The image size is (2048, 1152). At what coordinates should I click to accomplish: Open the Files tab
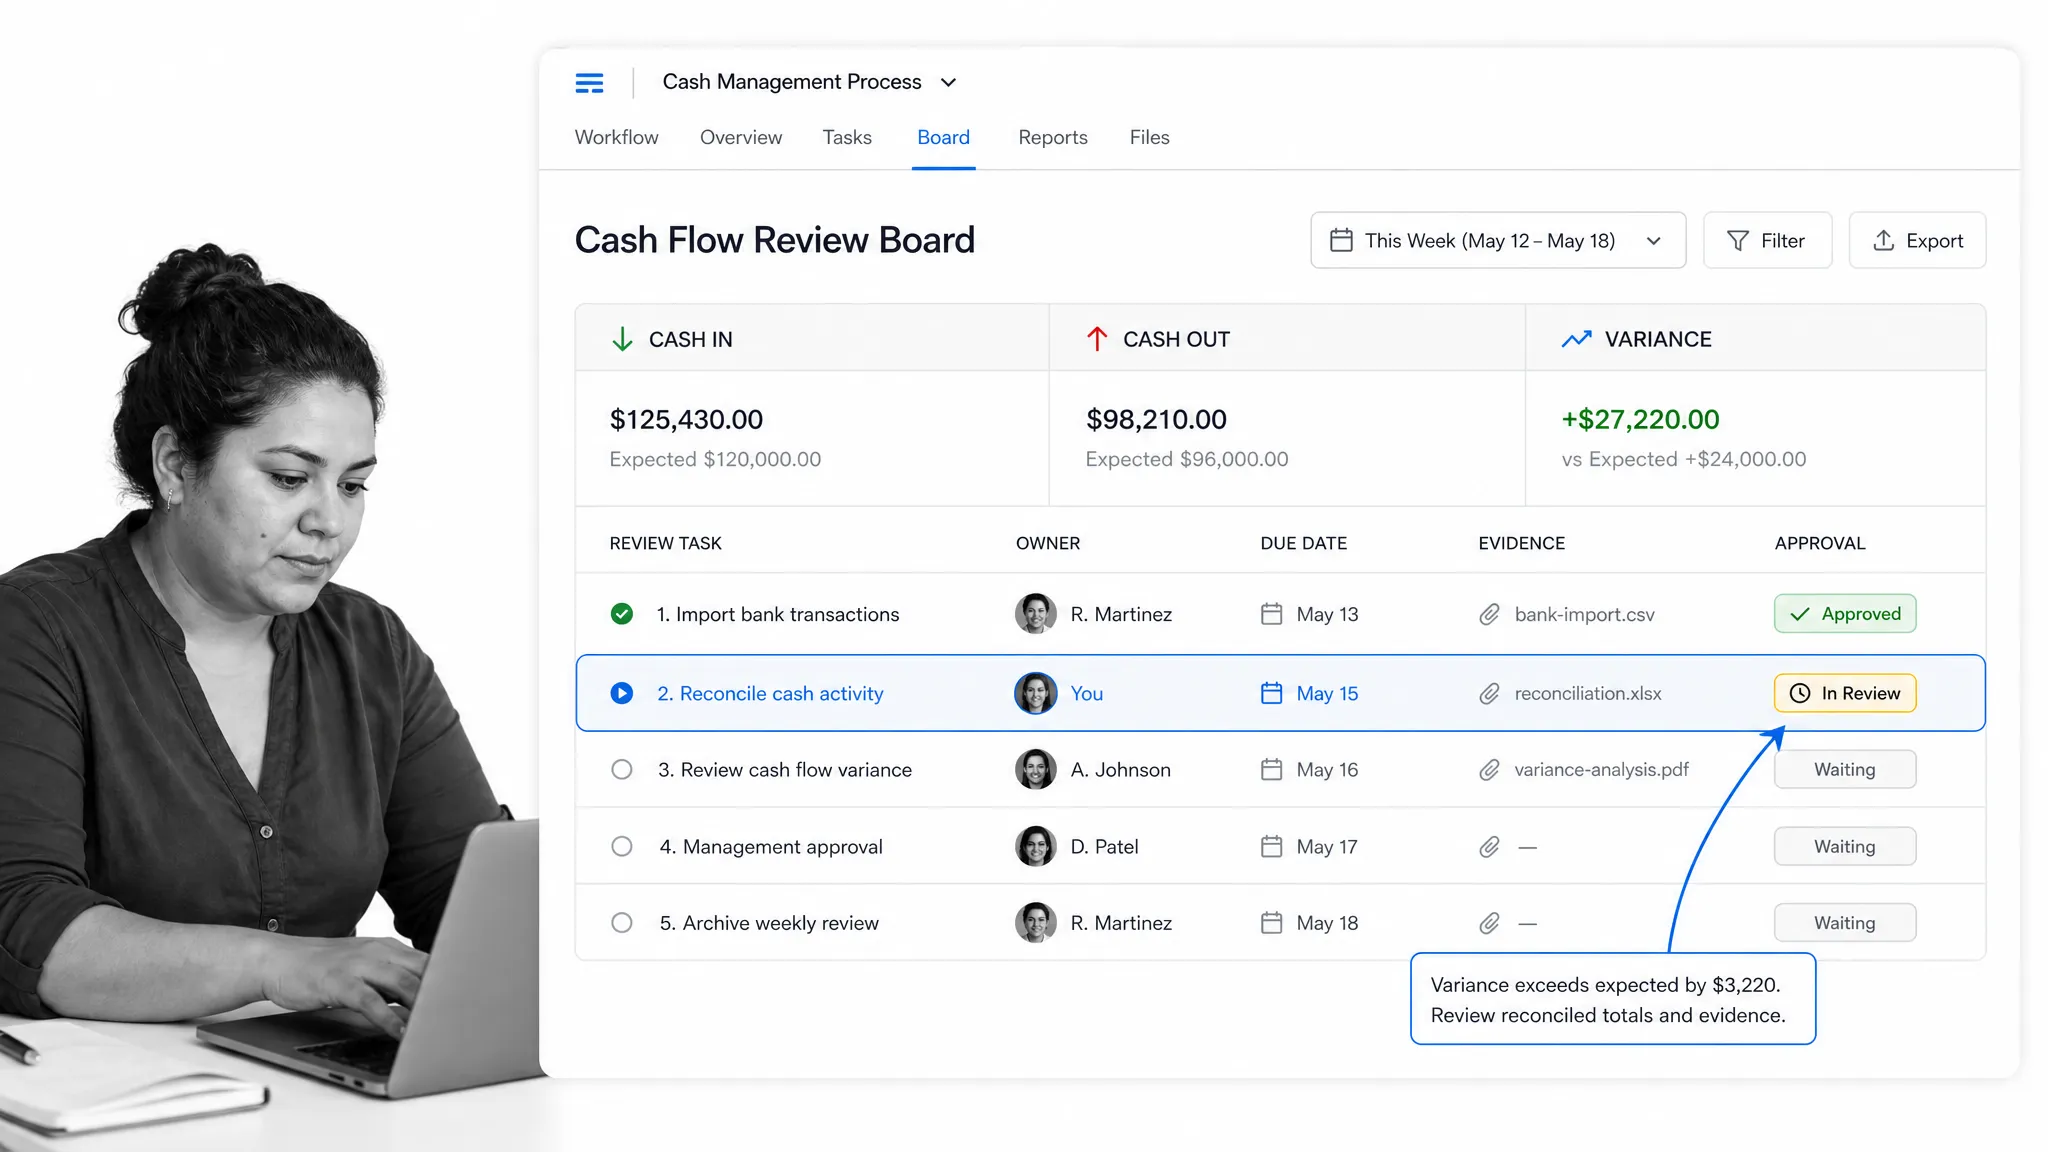tap(1149, 137)
